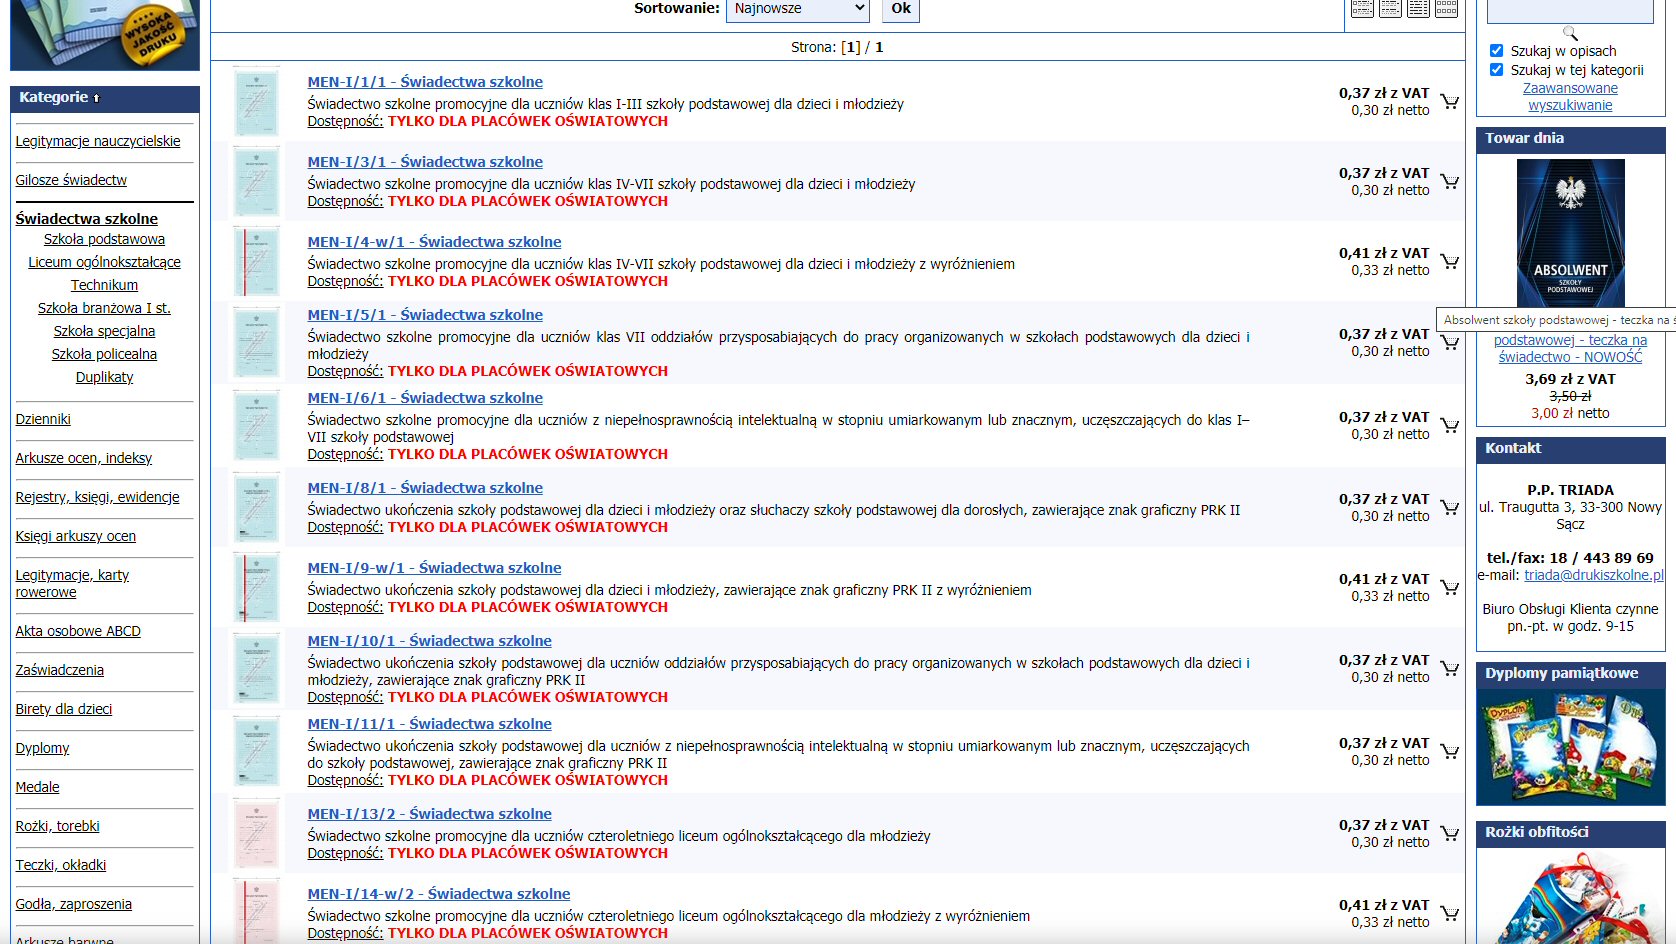Collapse the Kategorie panel header arrow
The image size is (1676, 944).
(97, 98)
